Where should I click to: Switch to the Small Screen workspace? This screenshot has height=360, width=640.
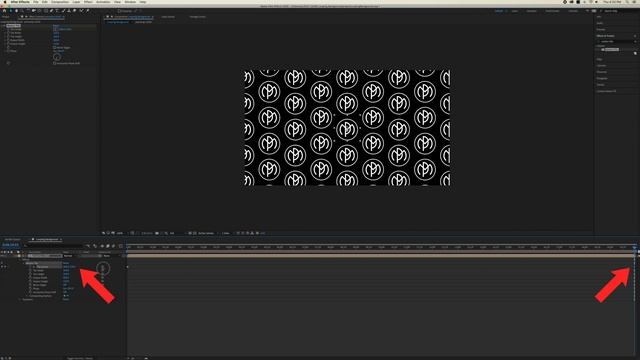pyautogui.click(x=553, y=11)
